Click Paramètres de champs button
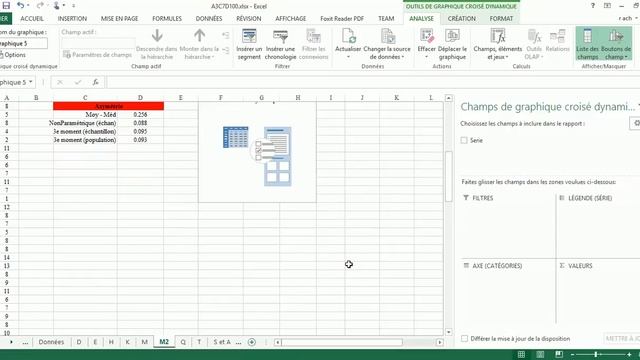Image resolution: width=640 pixels, height=360 pixels. [98, 55]
